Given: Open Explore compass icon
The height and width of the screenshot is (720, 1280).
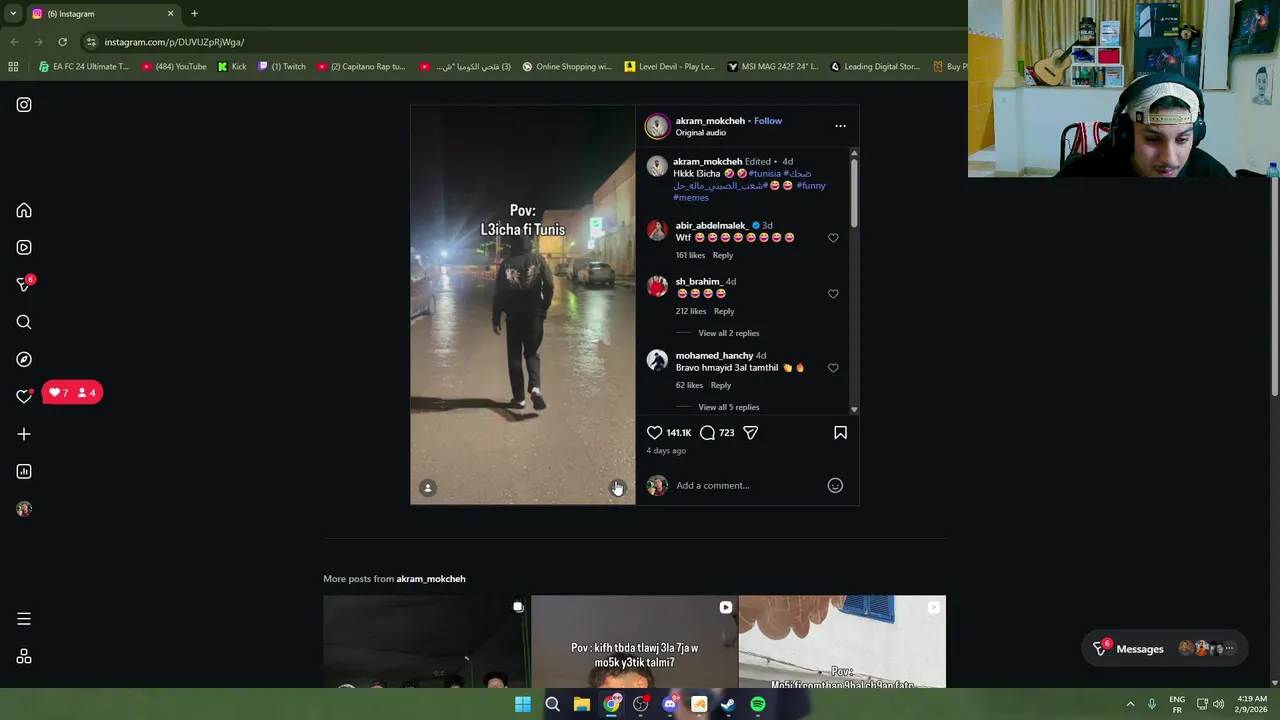Looking at the screenshot, I should coord(24,359).
